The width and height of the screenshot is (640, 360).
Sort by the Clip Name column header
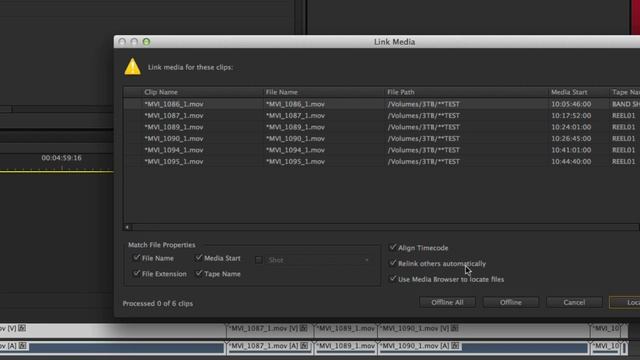161,92
